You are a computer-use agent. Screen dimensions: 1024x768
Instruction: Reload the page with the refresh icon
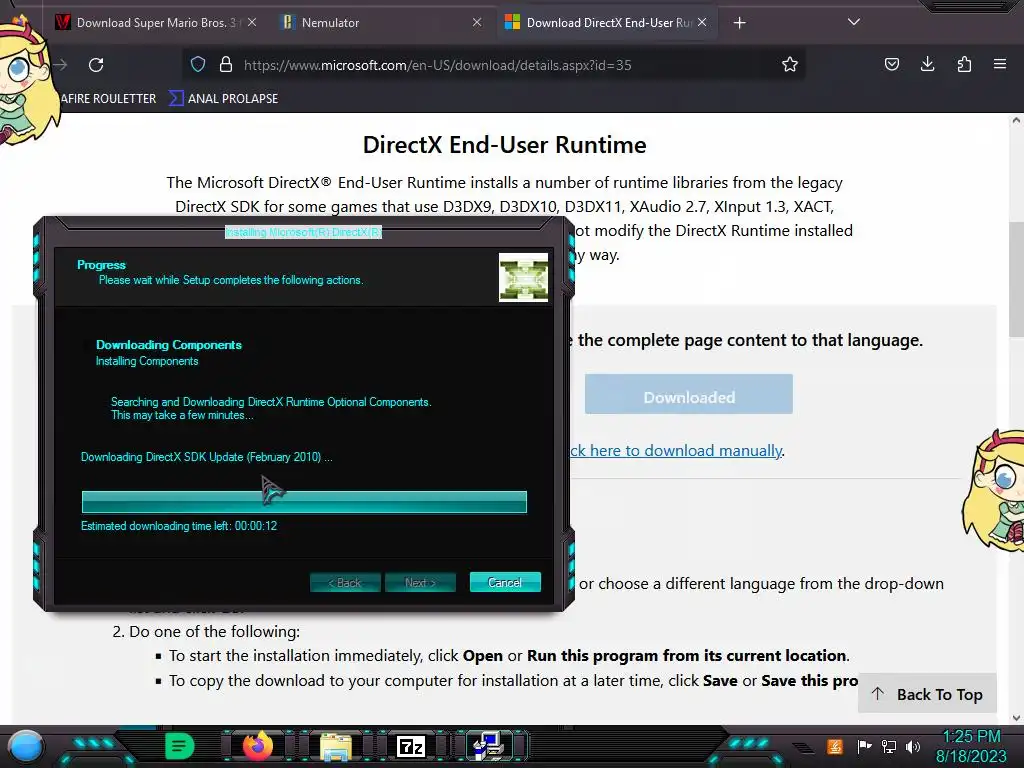point(96,65)
